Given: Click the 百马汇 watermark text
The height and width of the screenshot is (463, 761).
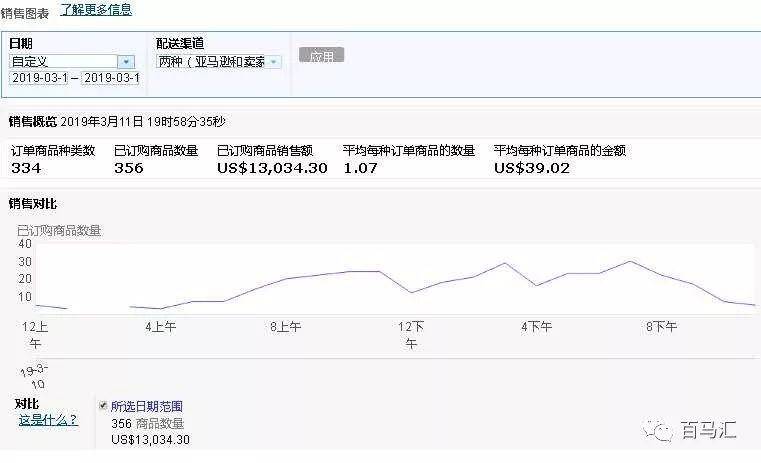Looking at the screenshot, I should 715,432.
